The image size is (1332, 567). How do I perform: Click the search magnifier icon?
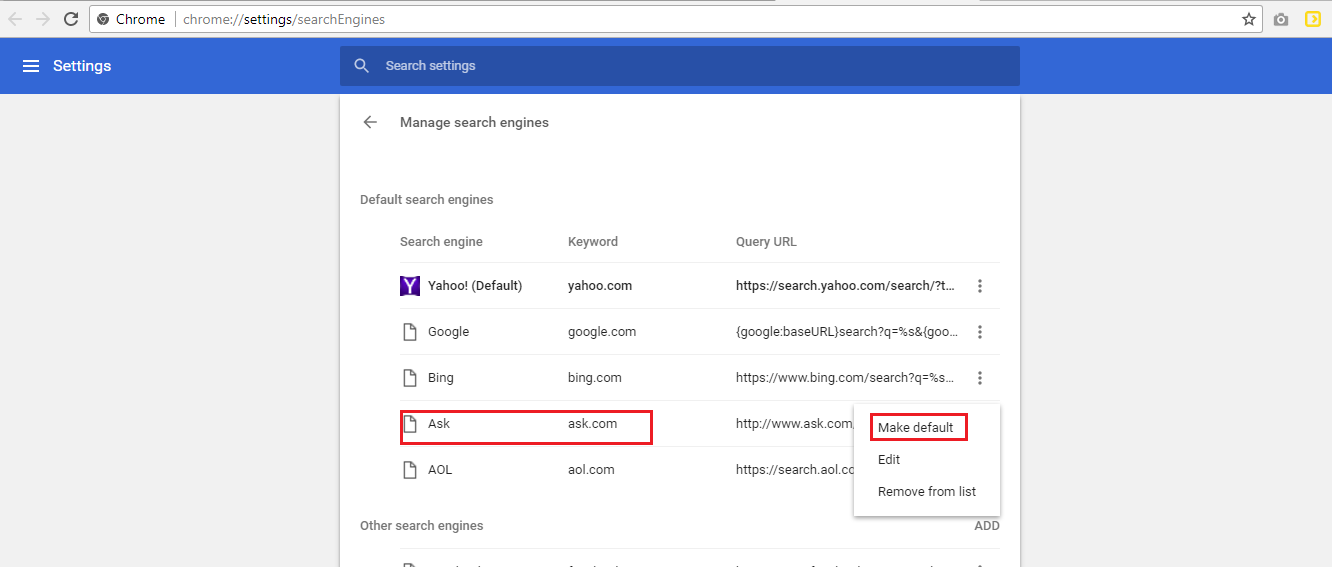click(362, 66)
